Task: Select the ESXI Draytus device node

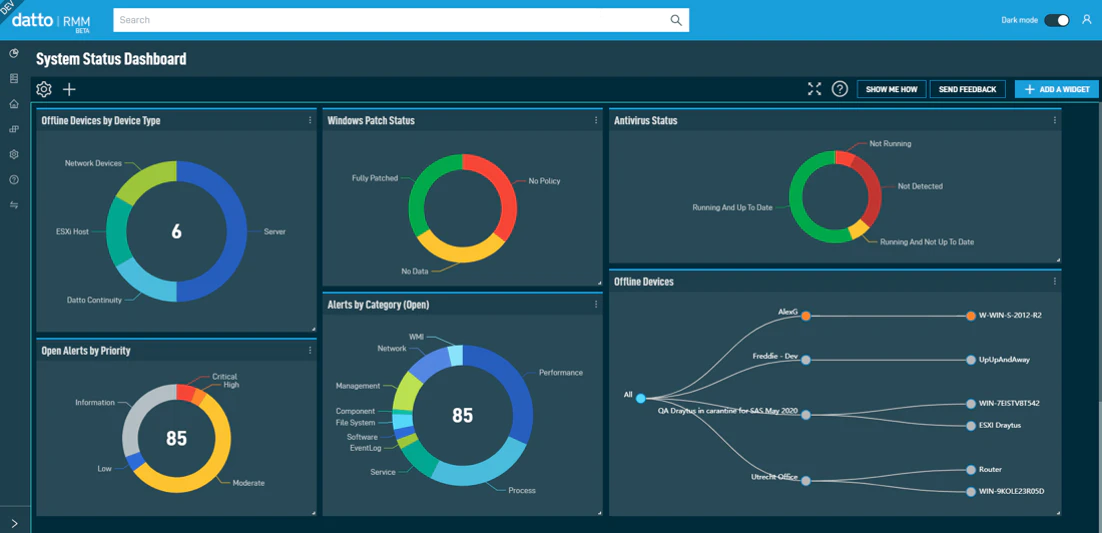Action: coord(971,425)
